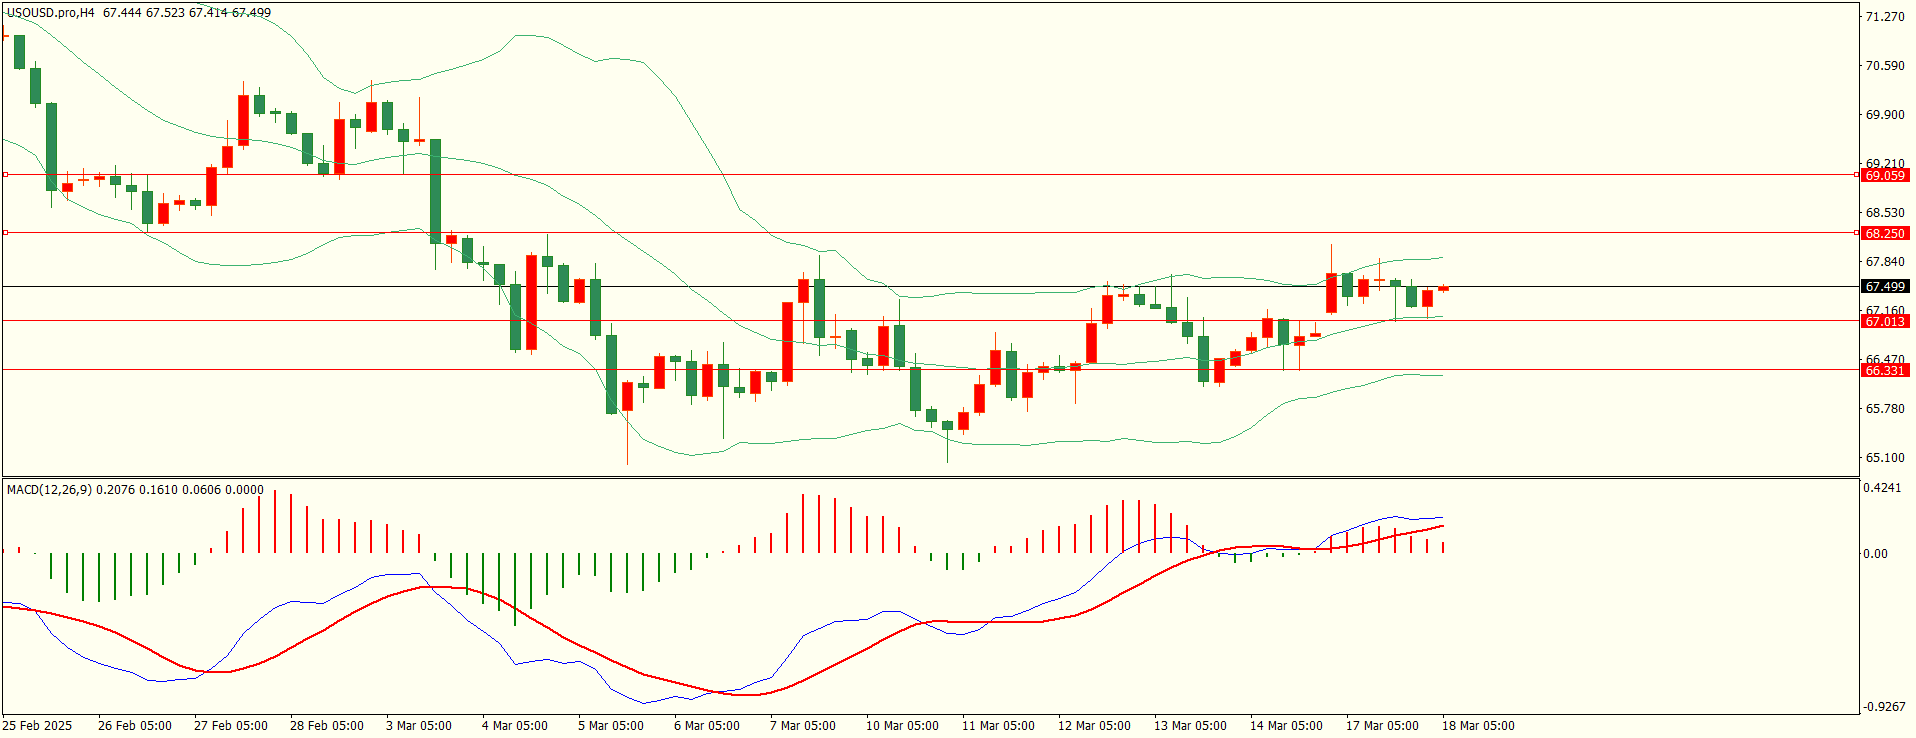Click the red 69.059 price tag
The height and width of the screenshot is (738, 1916).
[1884, 175]
